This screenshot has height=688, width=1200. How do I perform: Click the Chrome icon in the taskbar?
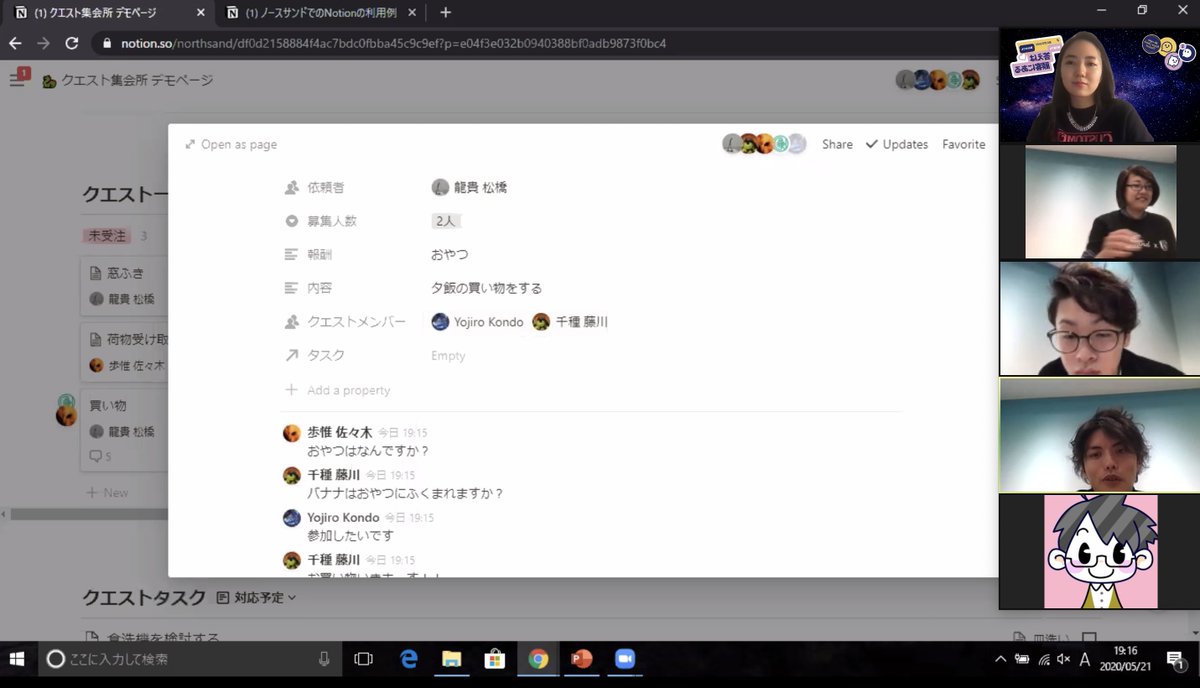point(538,659)
